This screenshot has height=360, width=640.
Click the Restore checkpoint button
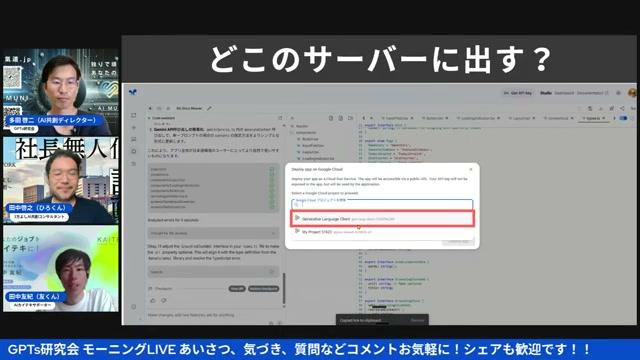pos(263,289)
